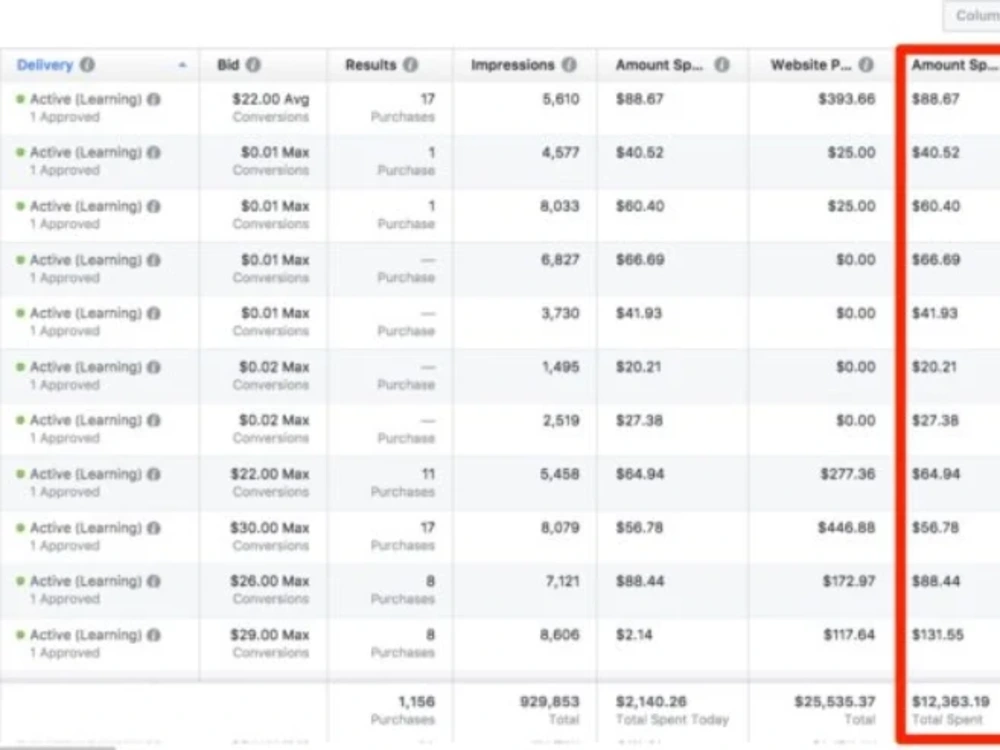Toggle sort arrow on the Delivery column
This screenshot has width=1000, height=750.
coord(182,65)
